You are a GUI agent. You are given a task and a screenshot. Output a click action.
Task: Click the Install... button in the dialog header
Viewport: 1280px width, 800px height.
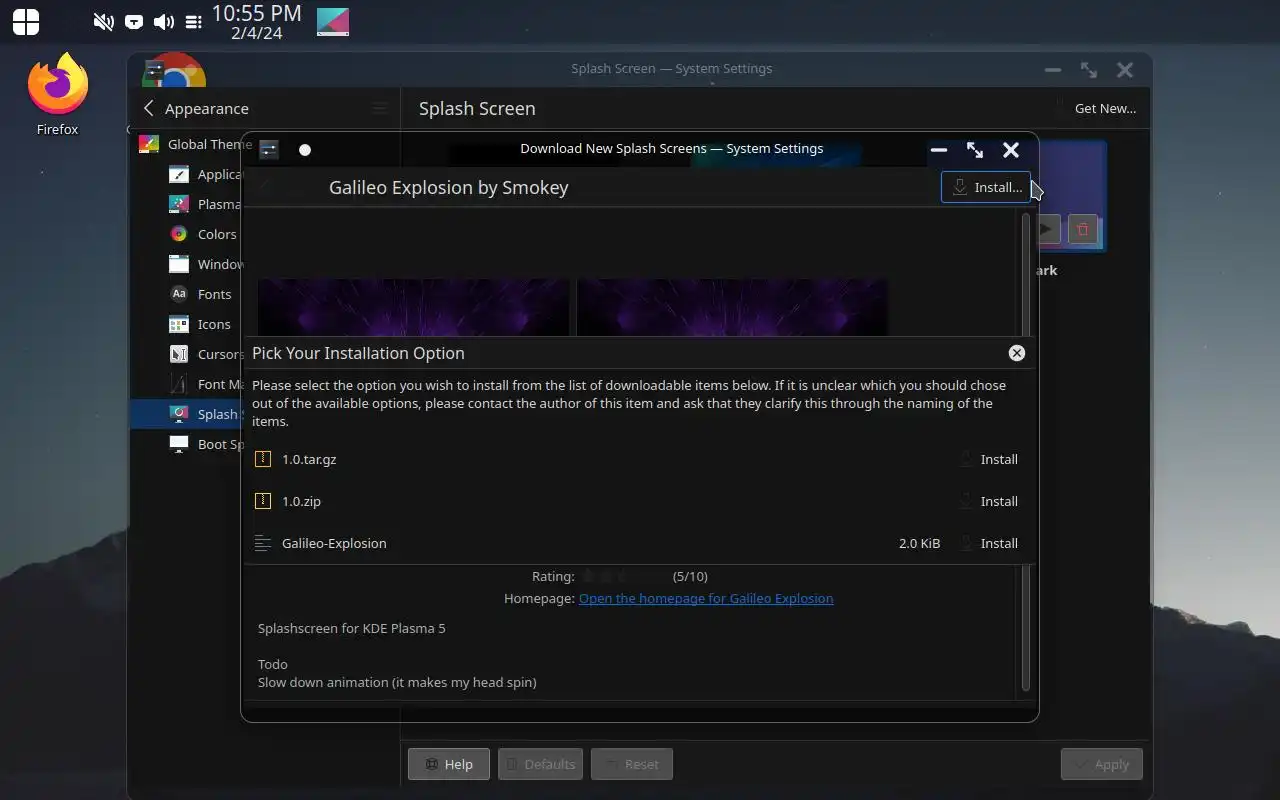(x=986, y=187)
